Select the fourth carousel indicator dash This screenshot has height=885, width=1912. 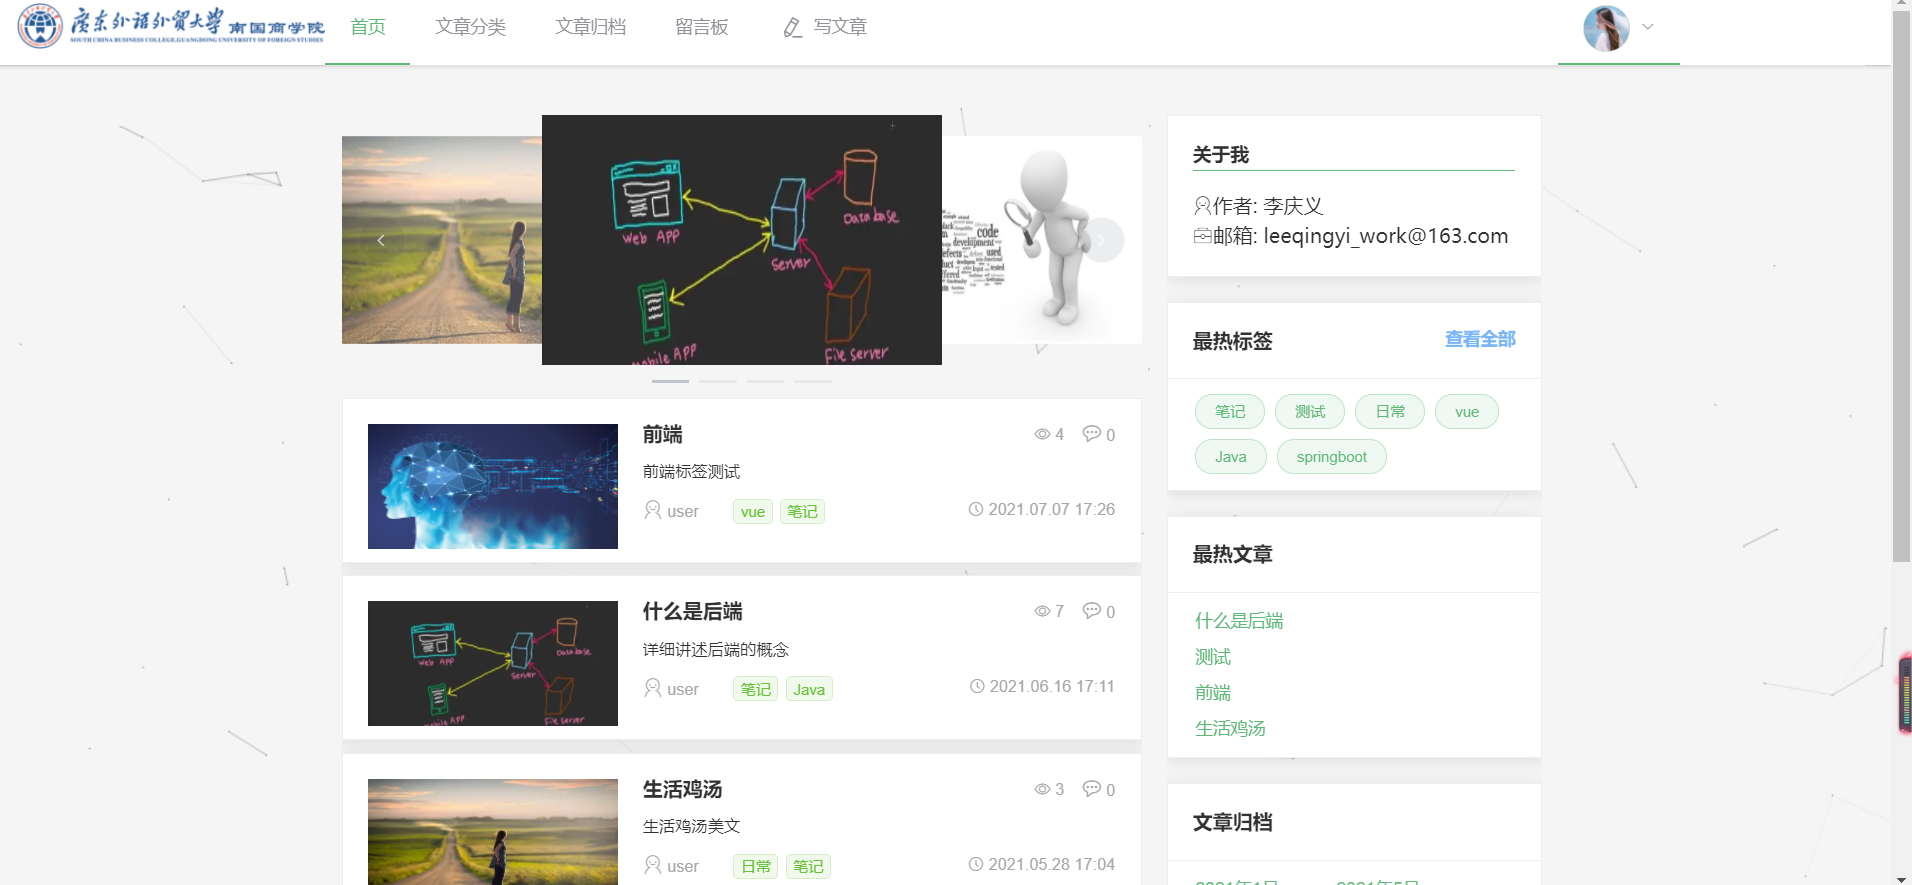[x=813, y=381]
